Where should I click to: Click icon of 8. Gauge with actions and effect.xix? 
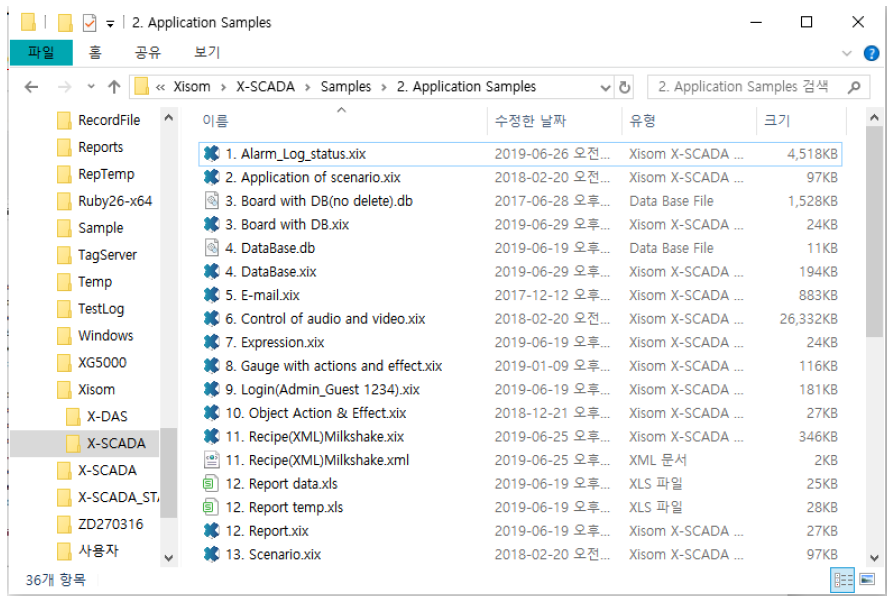pos(212,366)
